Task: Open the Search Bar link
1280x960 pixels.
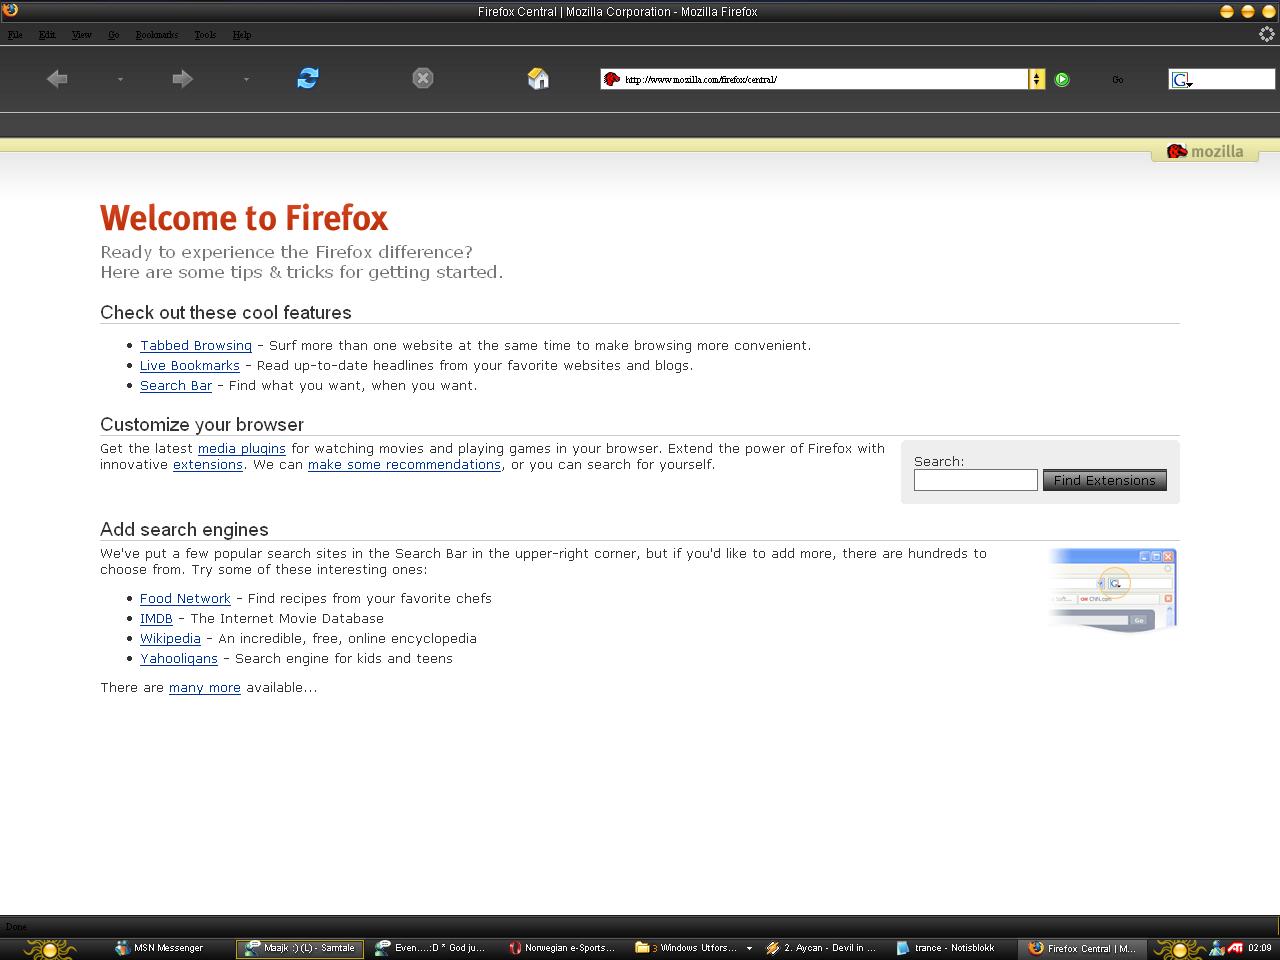Action: [176, 385]
